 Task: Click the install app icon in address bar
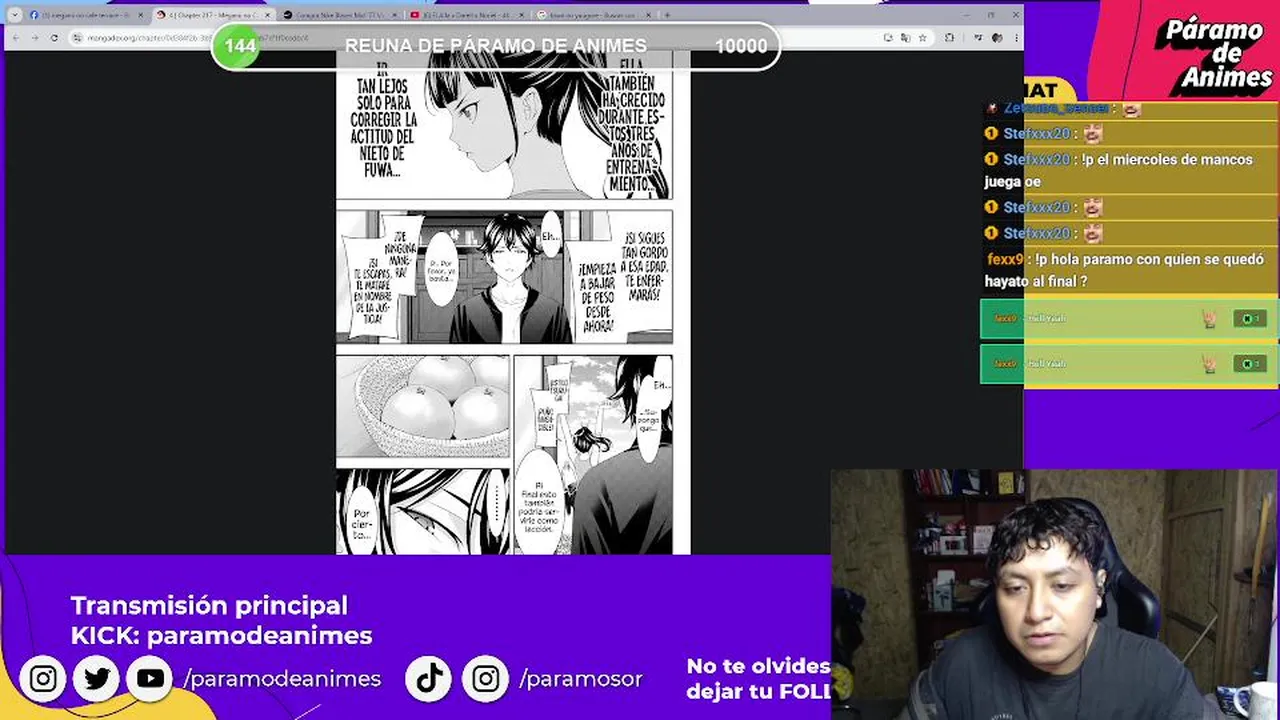point(888,37)
